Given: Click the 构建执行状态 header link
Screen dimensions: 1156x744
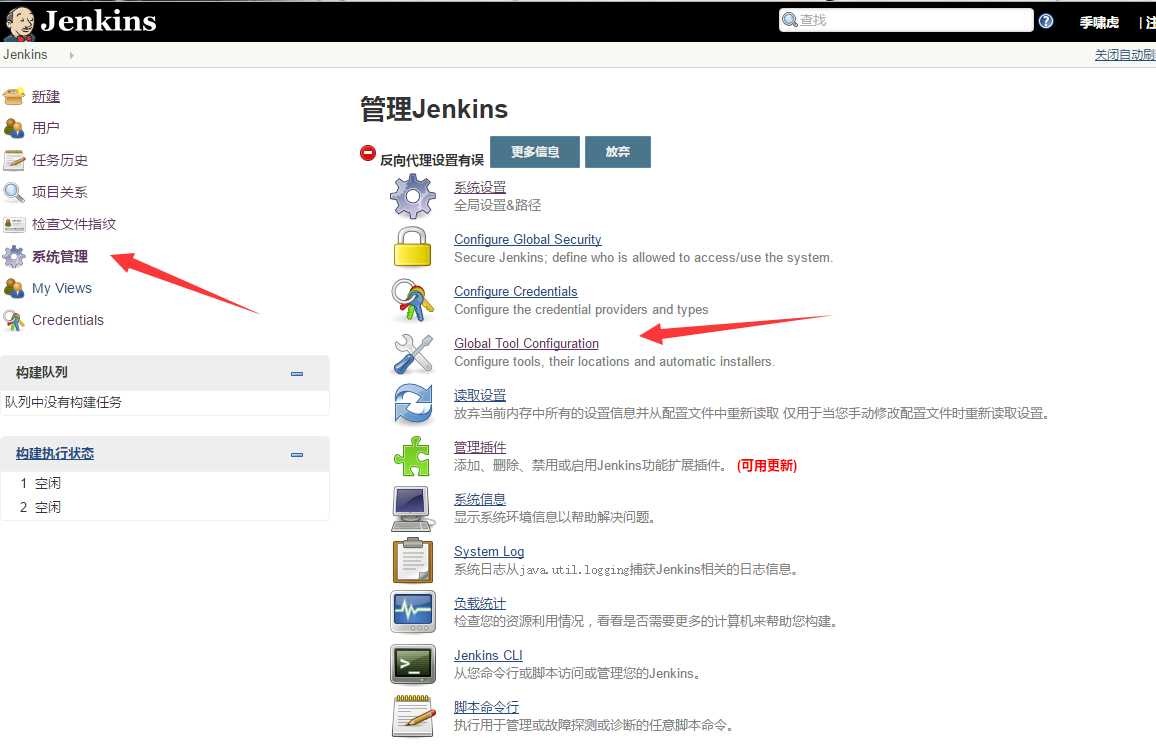Looking at the screenshot, I should (x=55, y=453).
